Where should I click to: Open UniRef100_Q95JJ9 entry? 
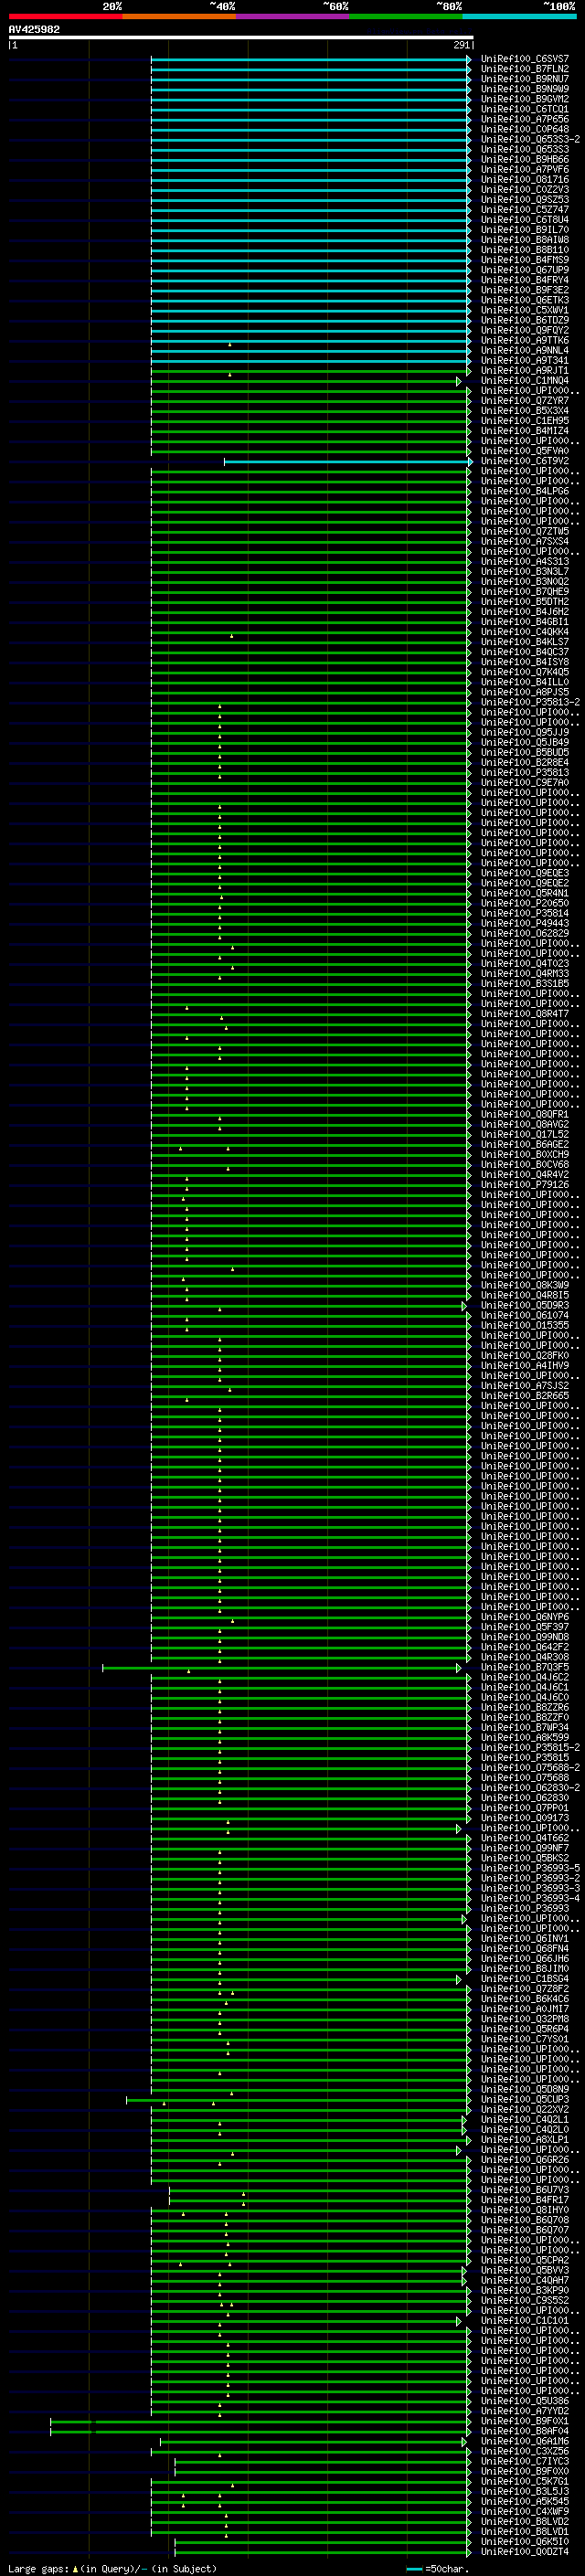(x=525, y=732)
